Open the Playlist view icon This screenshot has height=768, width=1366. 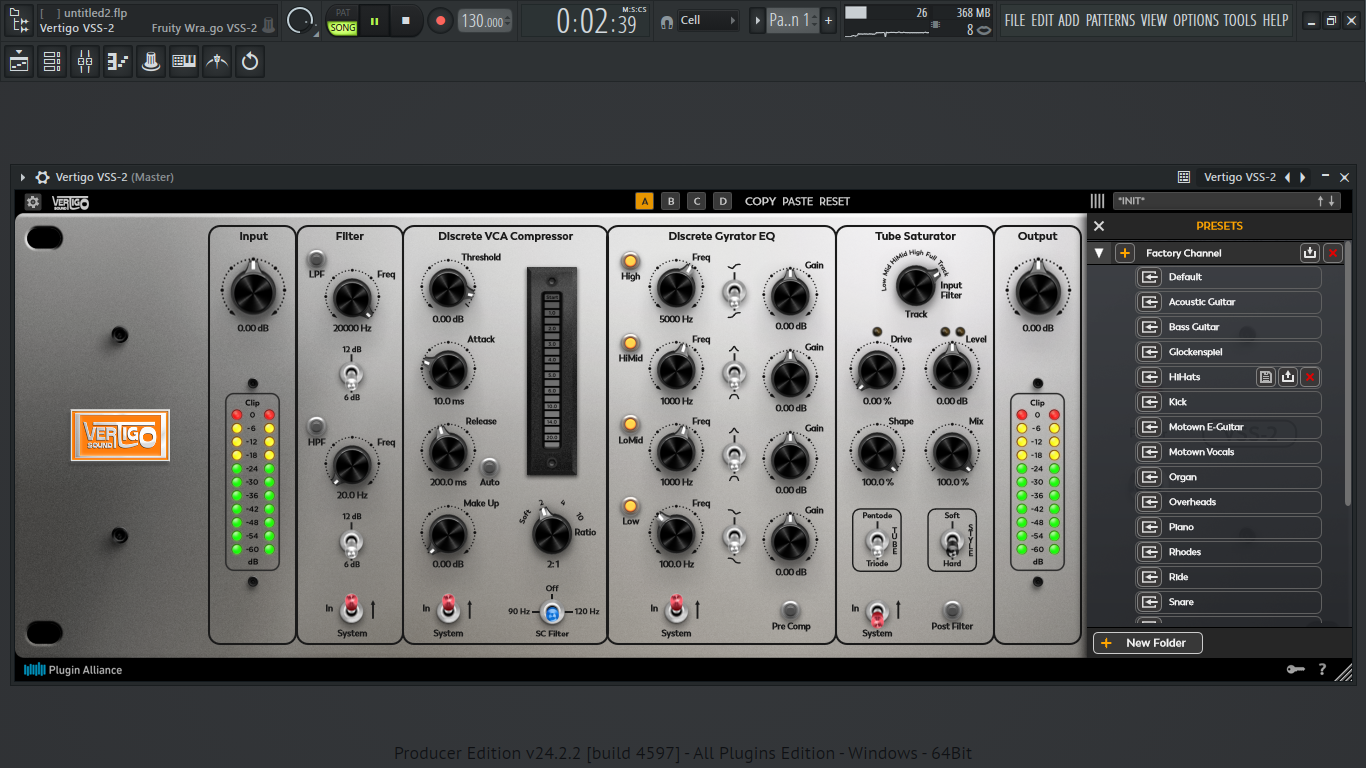19,62
